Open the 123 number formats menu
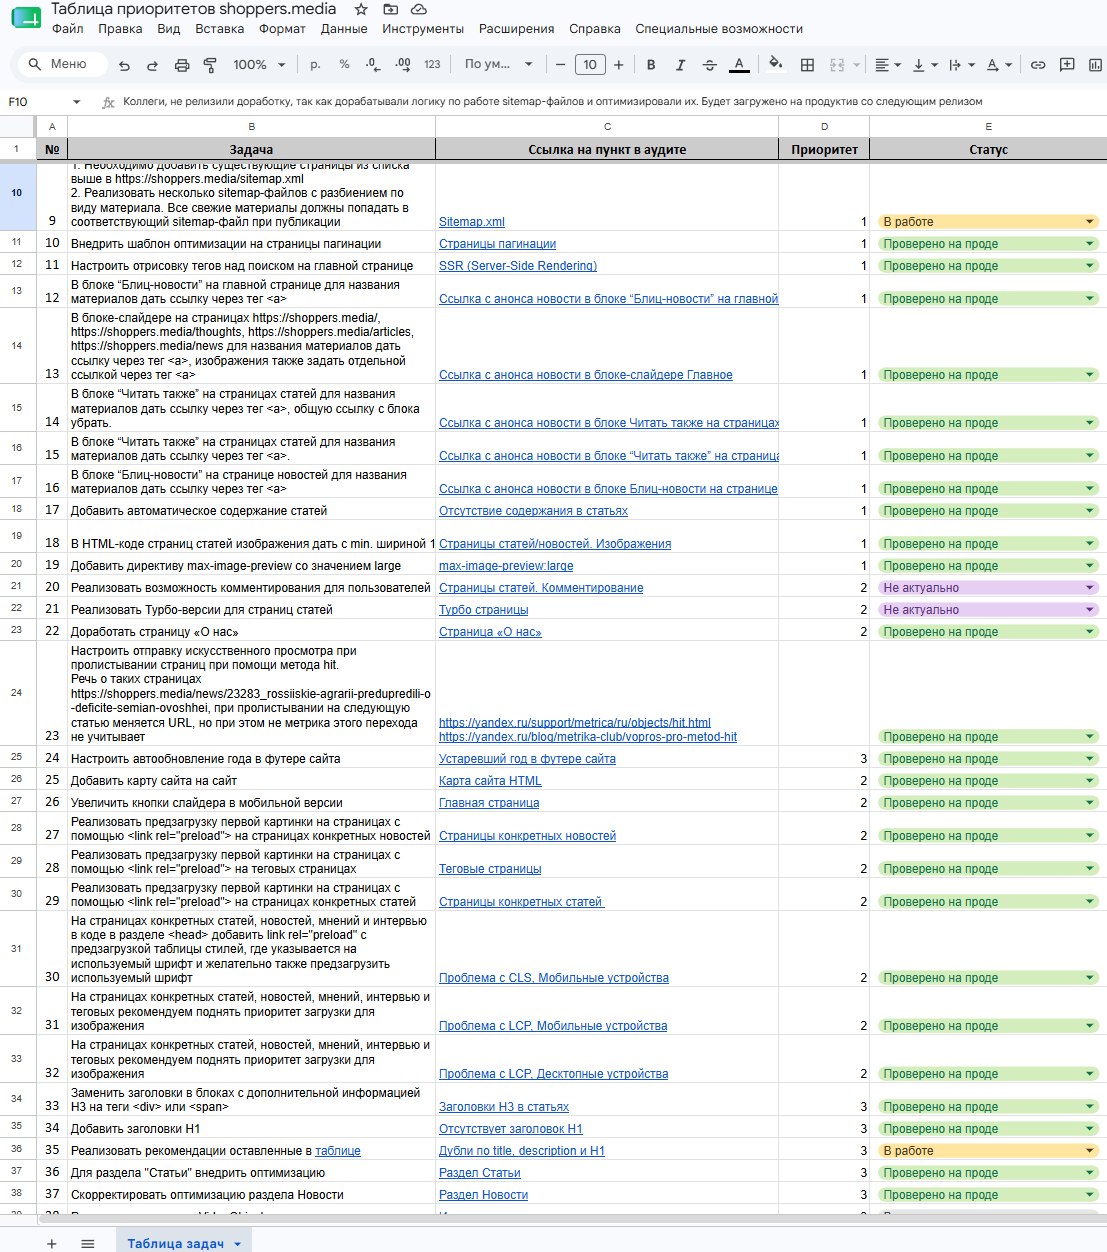Viewport: 1107px width, 1252px height. pos(432,64)
